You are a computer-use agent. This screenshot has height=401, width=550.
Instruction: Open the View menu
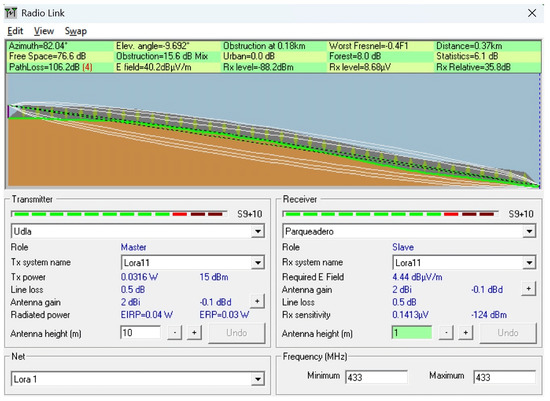coord(44,31)
